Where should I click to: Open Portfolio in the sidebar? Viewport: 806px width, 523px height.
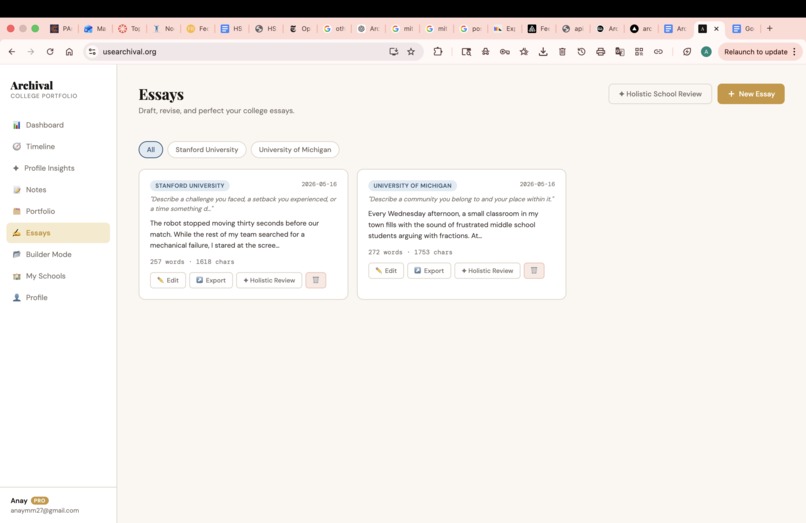[58, 211]
